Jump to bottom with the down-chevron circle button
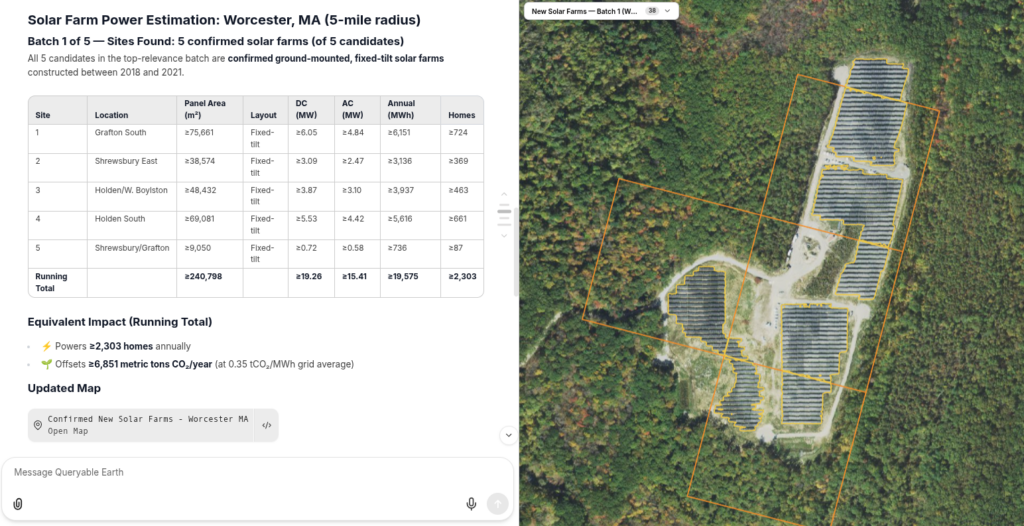Viewport: 1024px width, 526px height. 509,435
